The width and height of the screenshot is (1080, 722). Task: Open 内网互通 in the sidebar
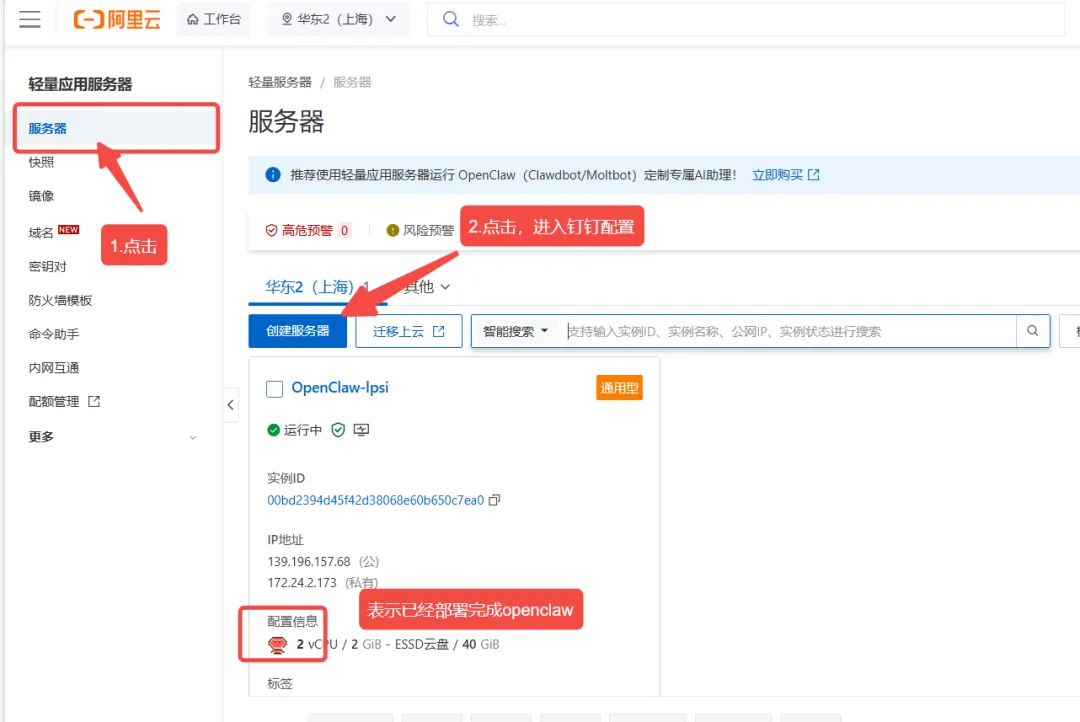point(54,367)
